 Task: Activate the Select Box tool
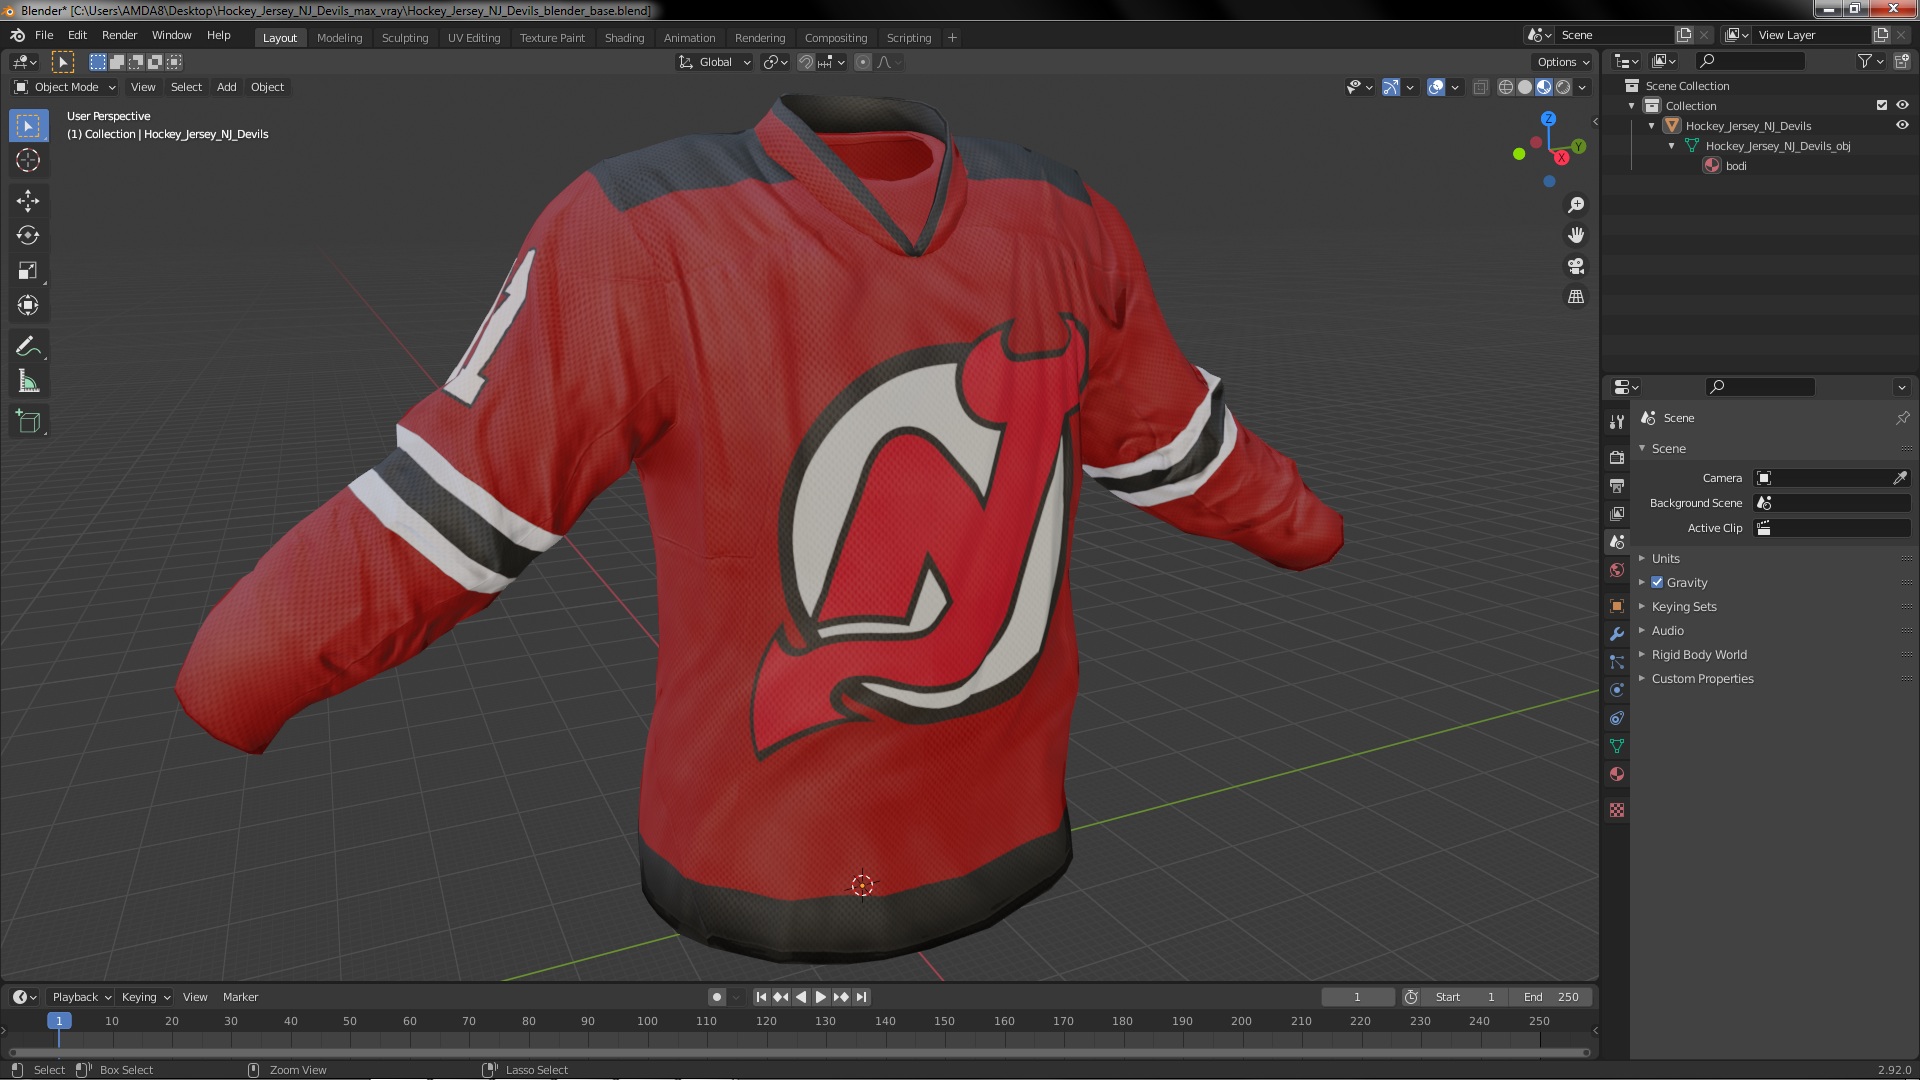pos(28,126)
